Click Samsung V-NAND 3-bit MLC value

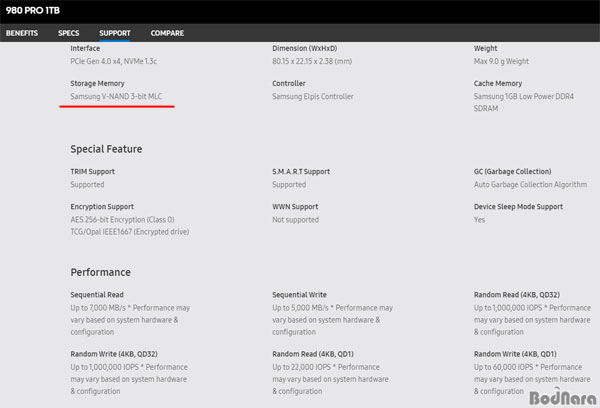[x=116, y=96]
